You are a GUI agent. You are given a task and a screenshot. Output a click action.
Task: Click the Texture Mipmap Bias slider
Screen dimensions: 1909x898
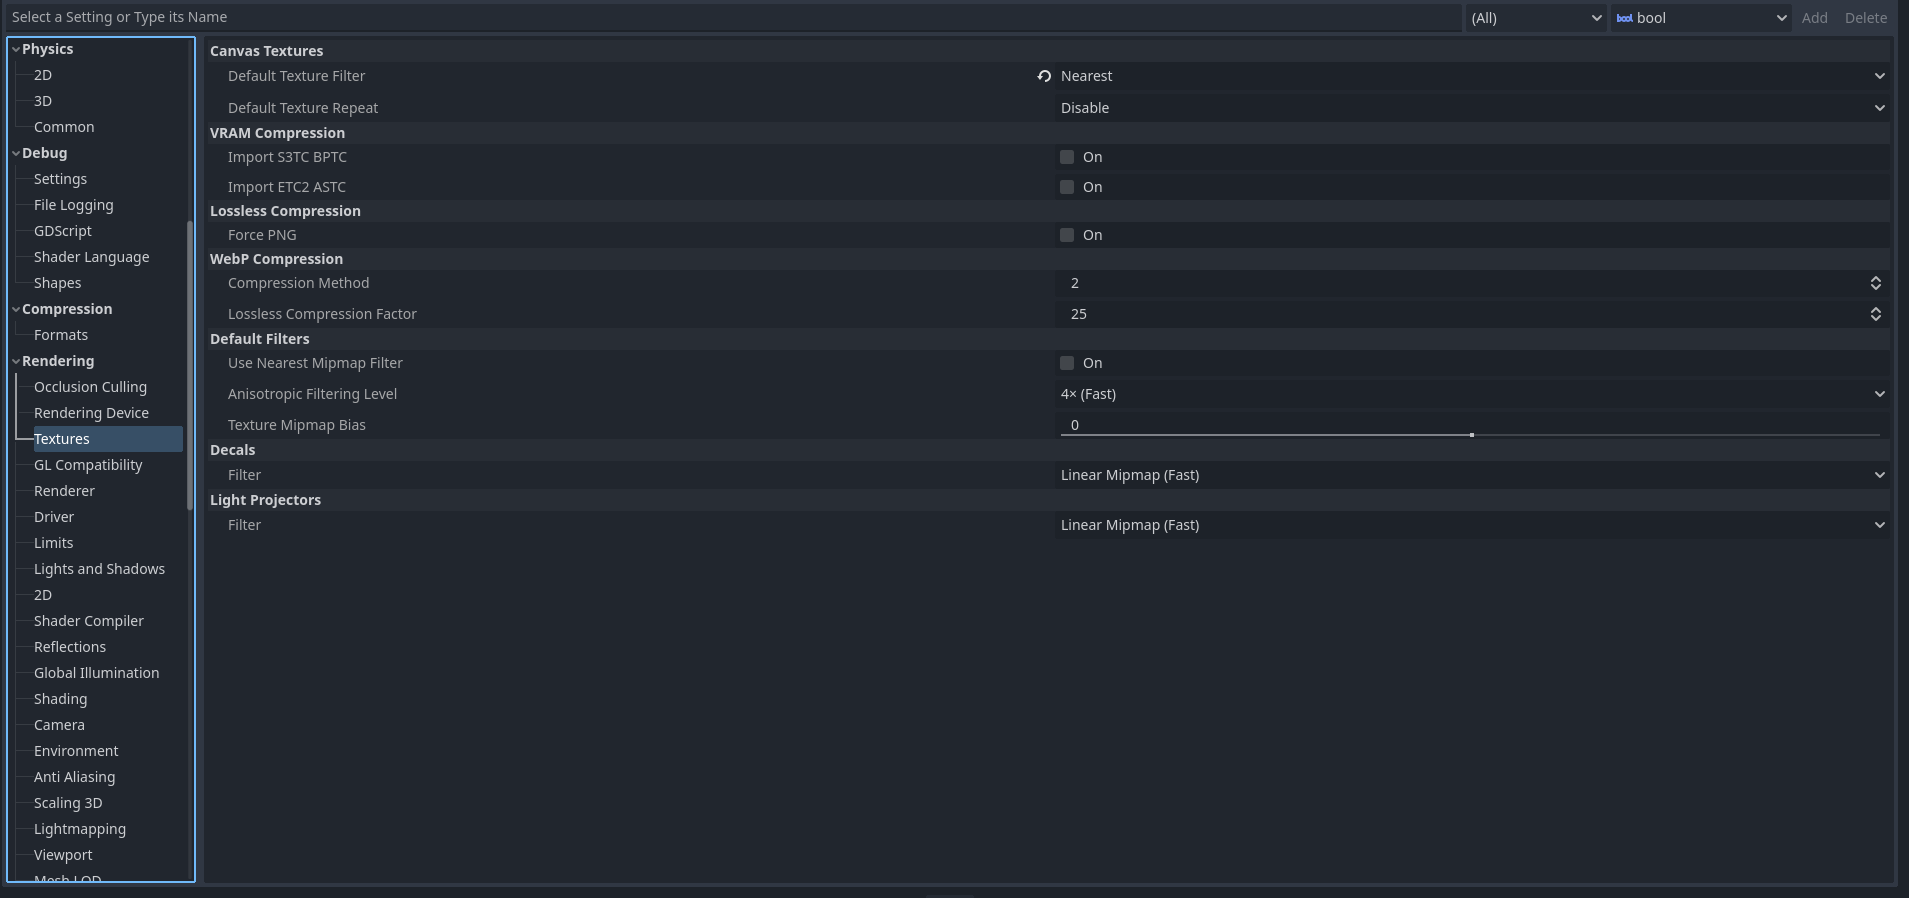tap(1470, 435)
